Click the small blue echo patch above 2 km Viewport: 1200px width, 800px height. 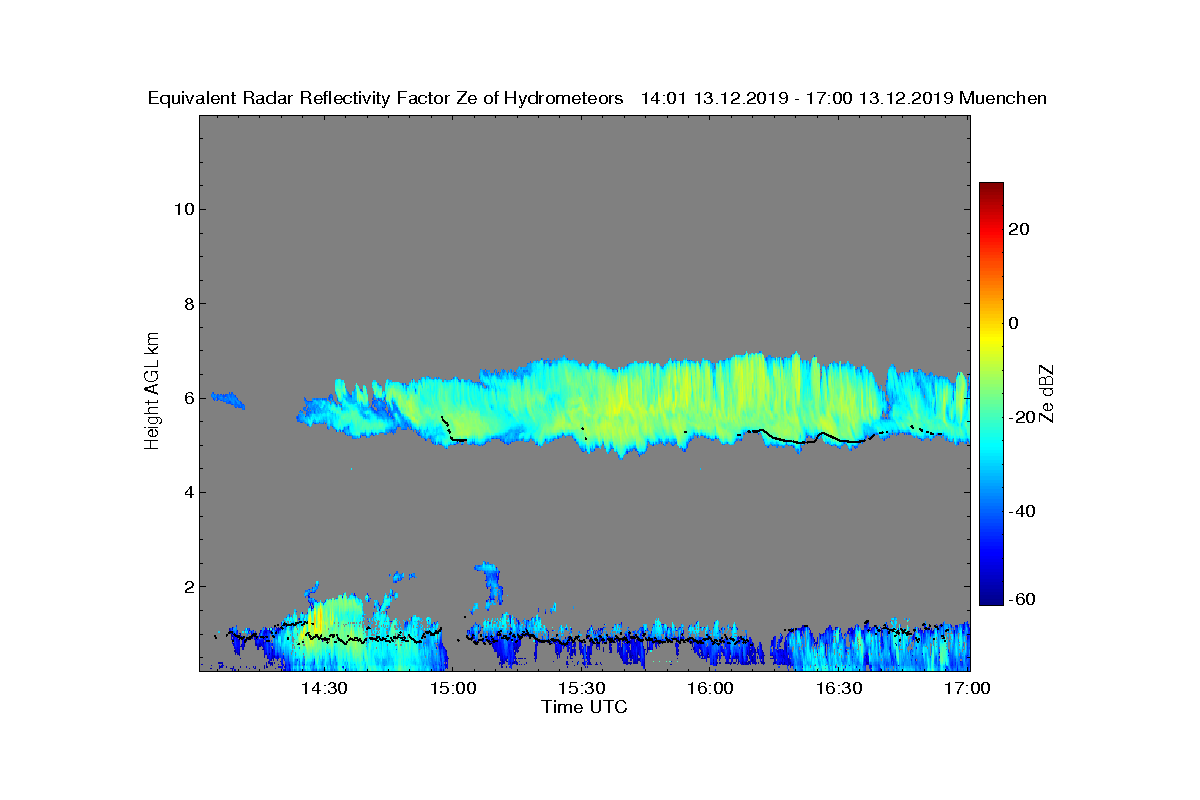(489, 584)
